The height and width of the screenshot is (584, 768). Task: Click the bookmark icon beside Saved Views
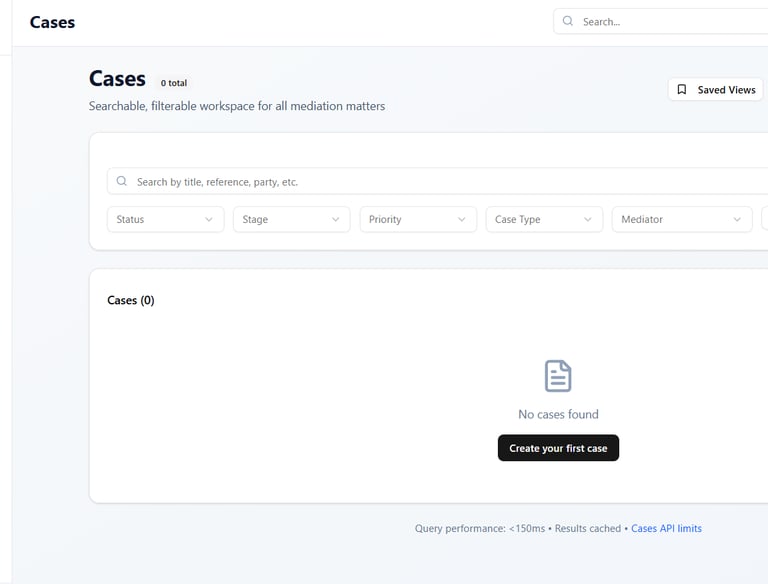pos(681,90)
